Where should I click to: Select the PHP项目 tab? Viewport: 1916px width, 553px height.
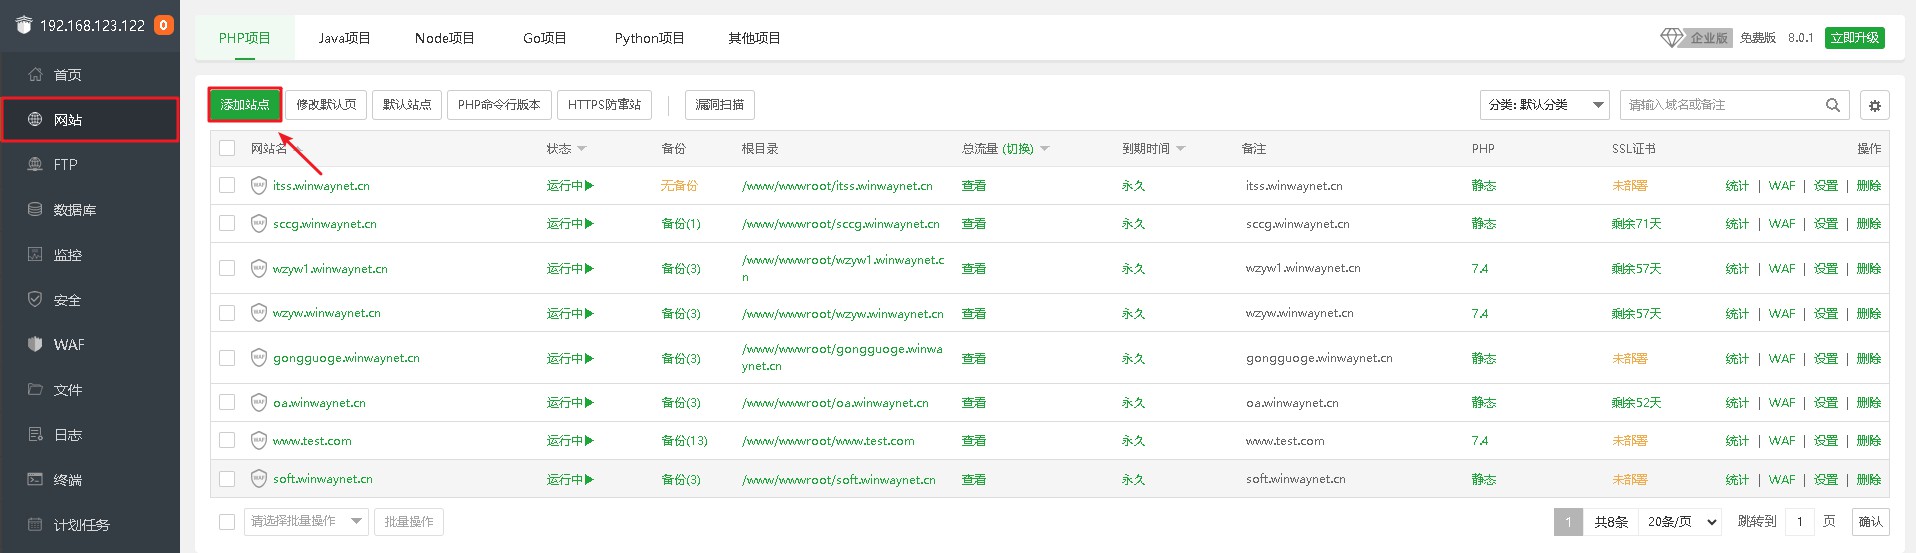pos(245,38)
